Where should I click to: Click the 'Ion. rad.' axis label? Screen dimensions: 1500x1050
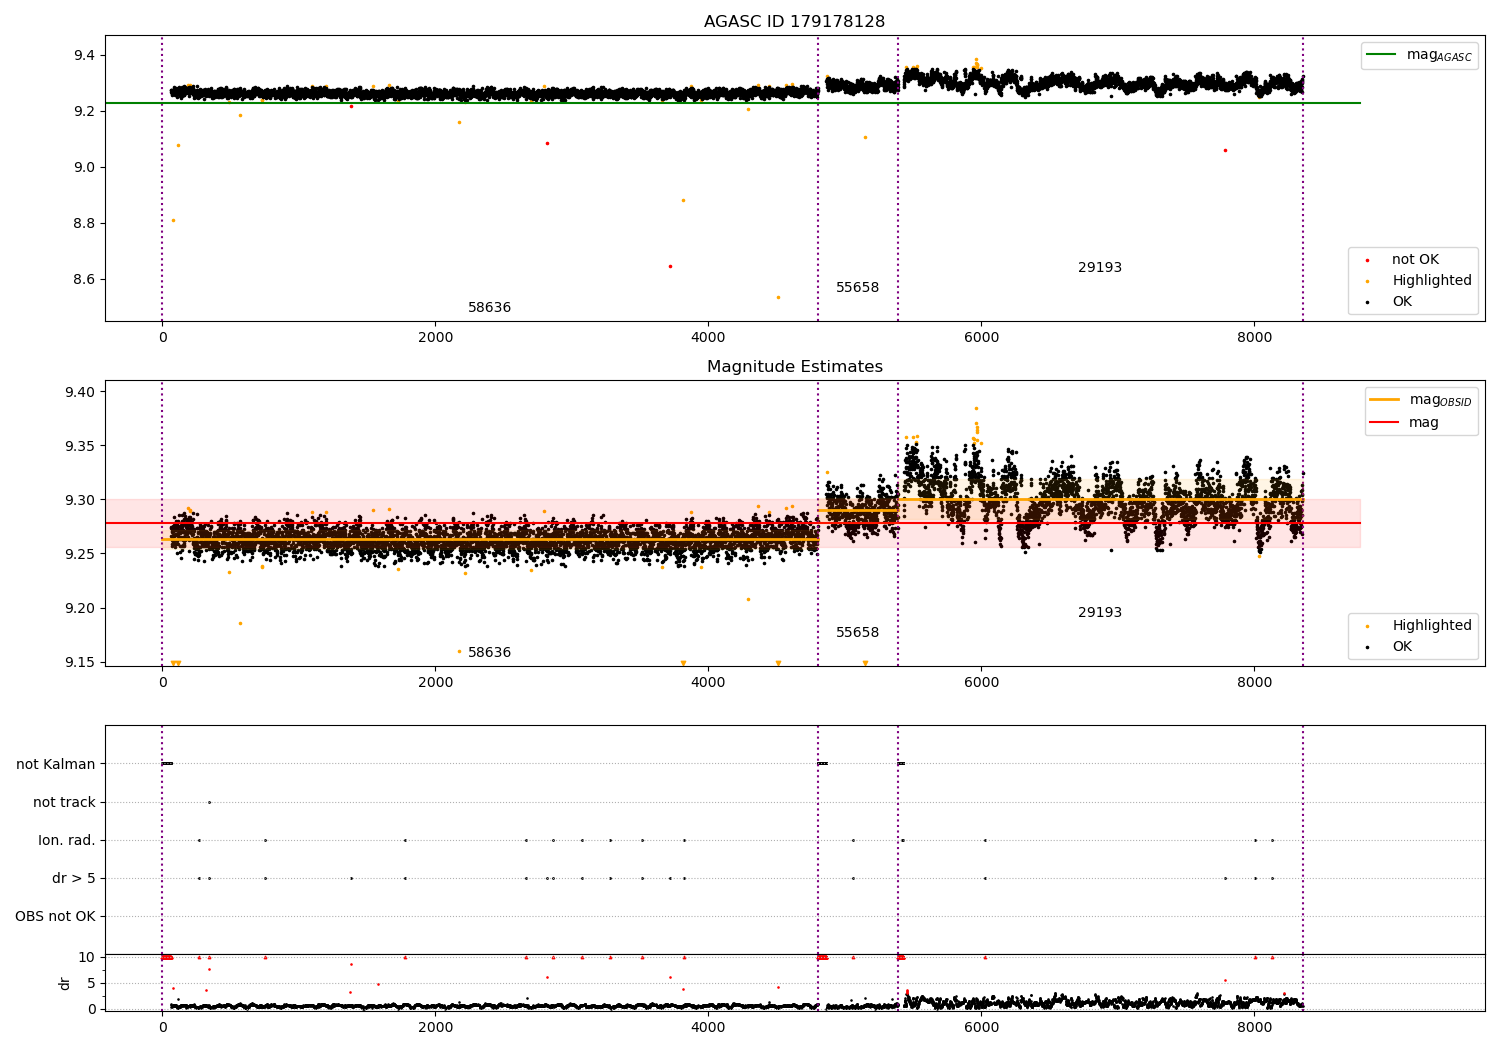(67, 841)
